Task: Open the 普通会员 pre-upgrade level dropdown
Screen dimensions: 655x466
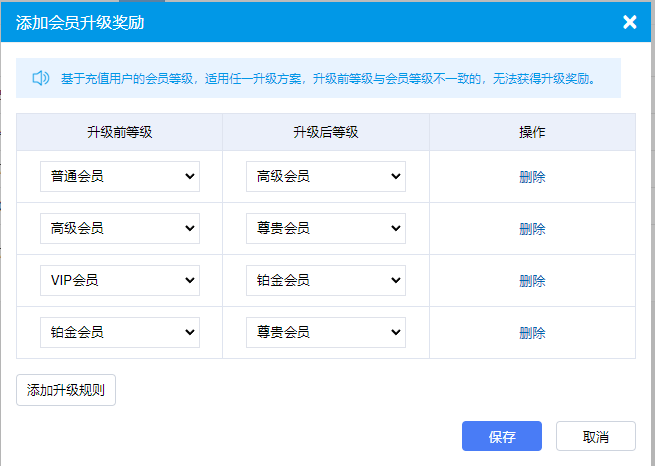Action: (120, 177)
